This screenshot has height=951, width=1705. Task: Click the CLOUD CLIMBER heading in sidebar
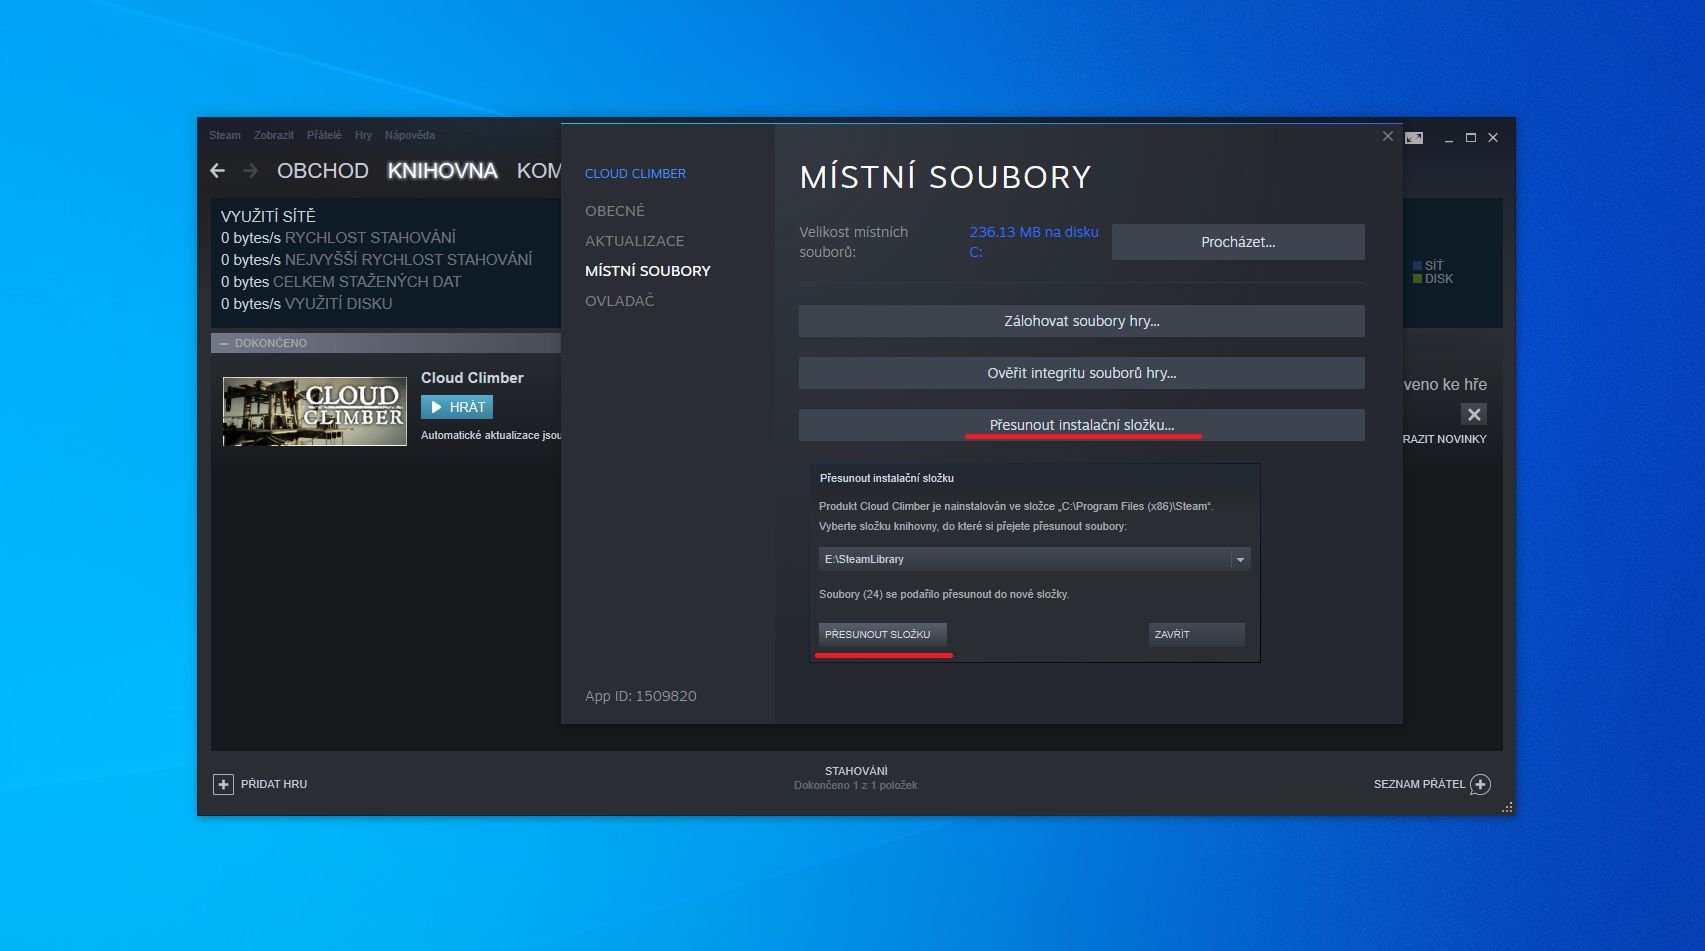(635, 174)
